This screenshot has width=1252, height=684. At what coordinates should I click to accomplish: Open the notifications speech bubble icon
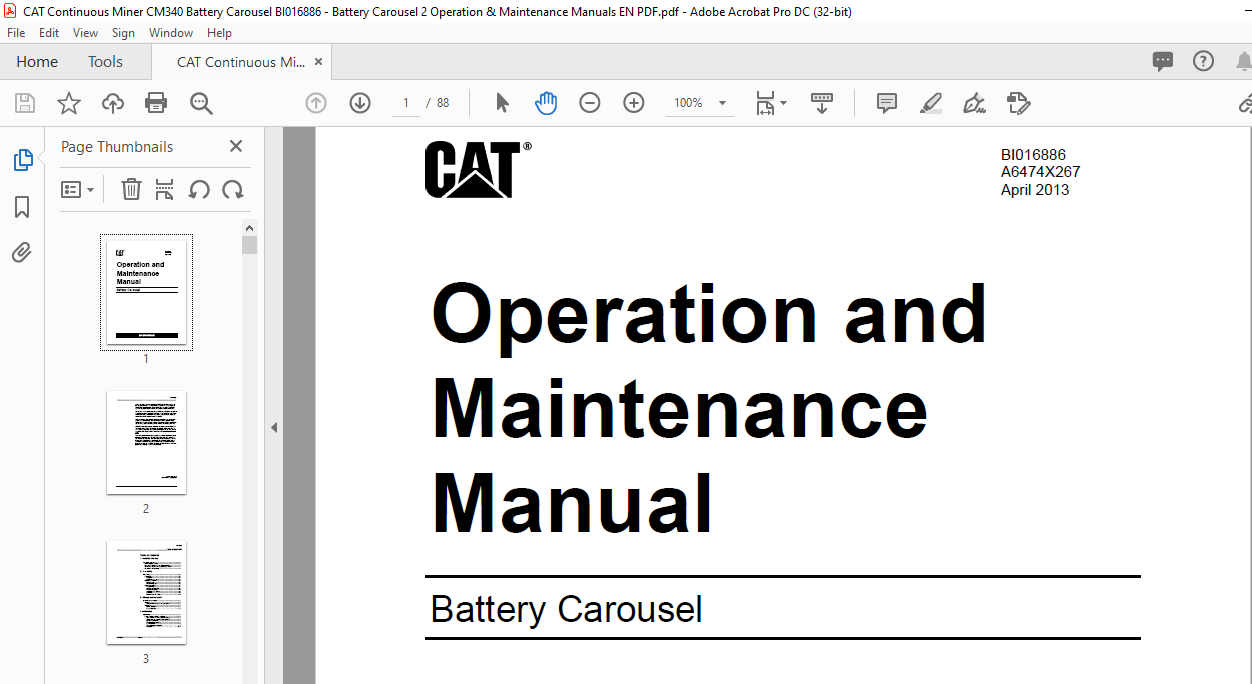click(x=1163, y=62)
